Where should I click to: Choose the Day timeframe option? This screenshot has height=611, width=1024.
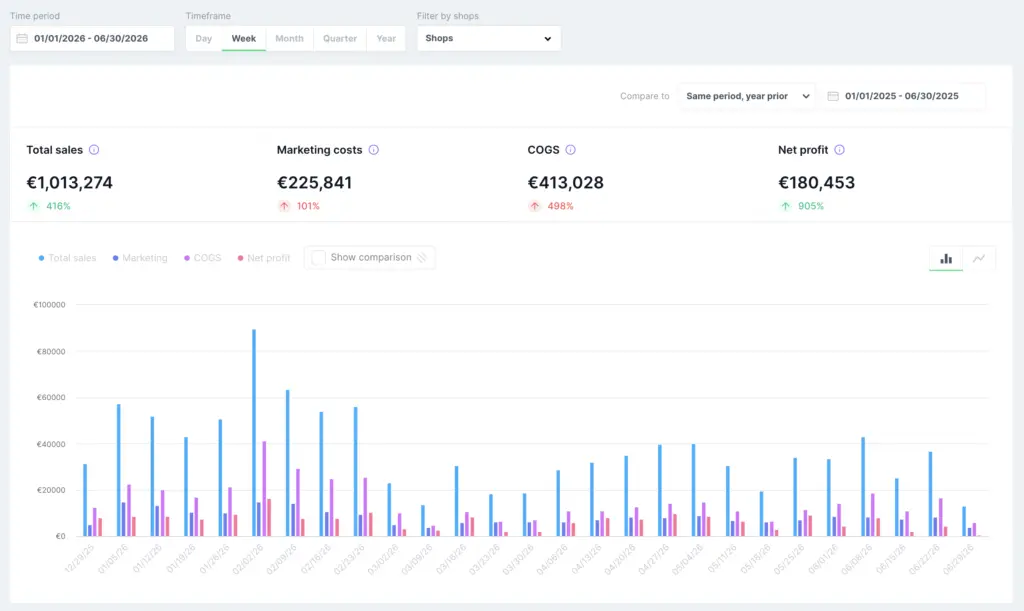204,39
